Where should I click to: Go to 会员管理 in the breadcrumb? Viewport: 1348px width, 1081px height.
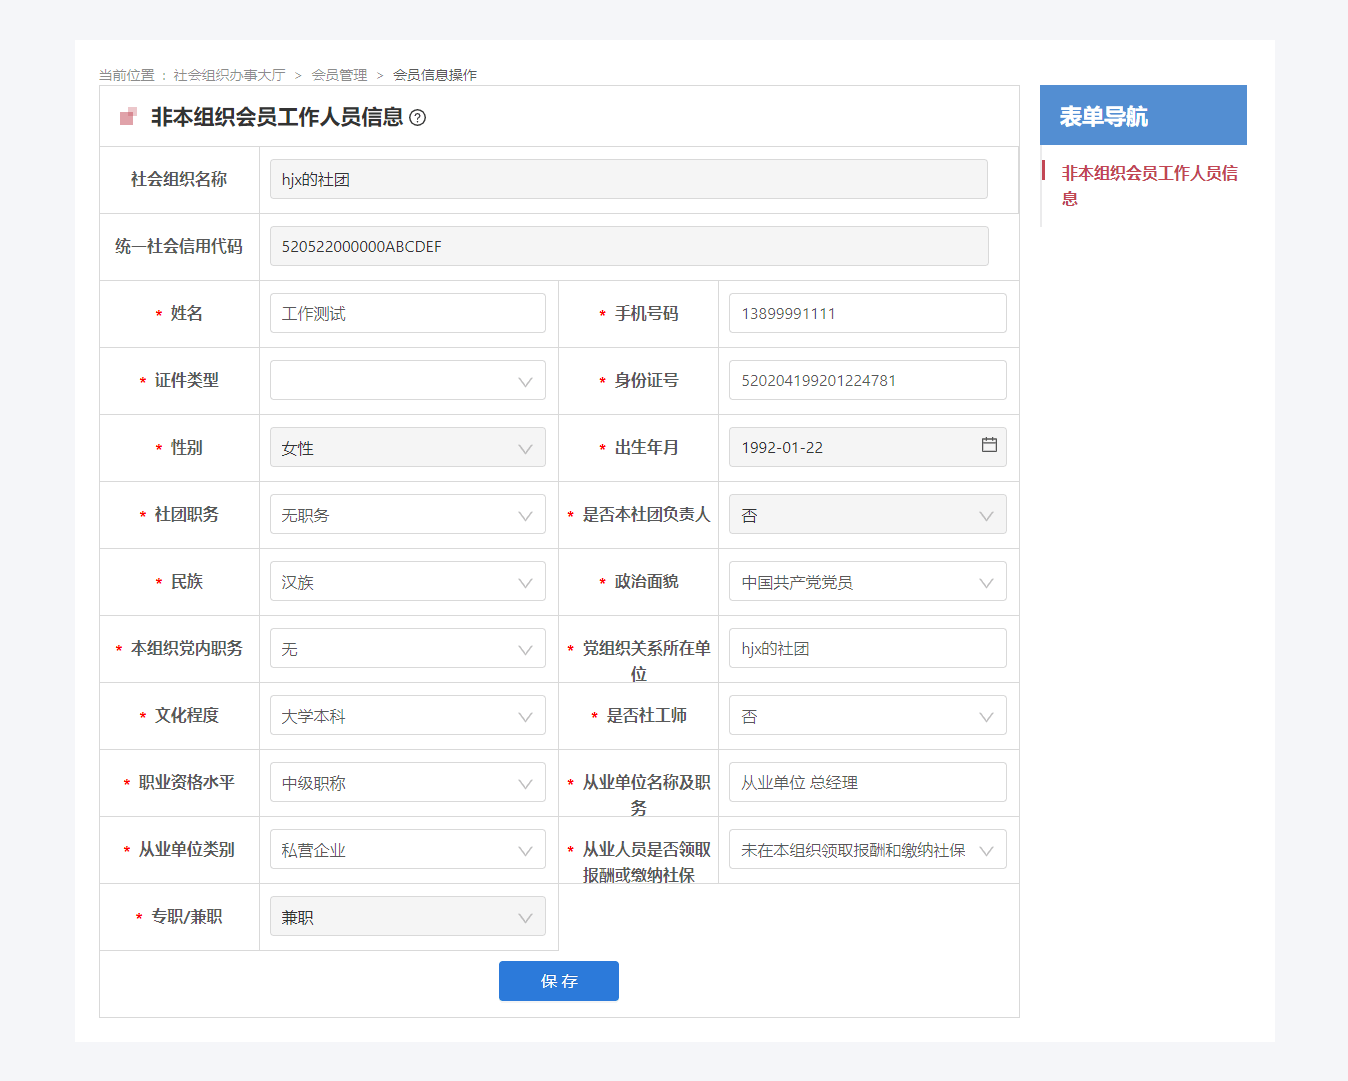click(339, 75)
